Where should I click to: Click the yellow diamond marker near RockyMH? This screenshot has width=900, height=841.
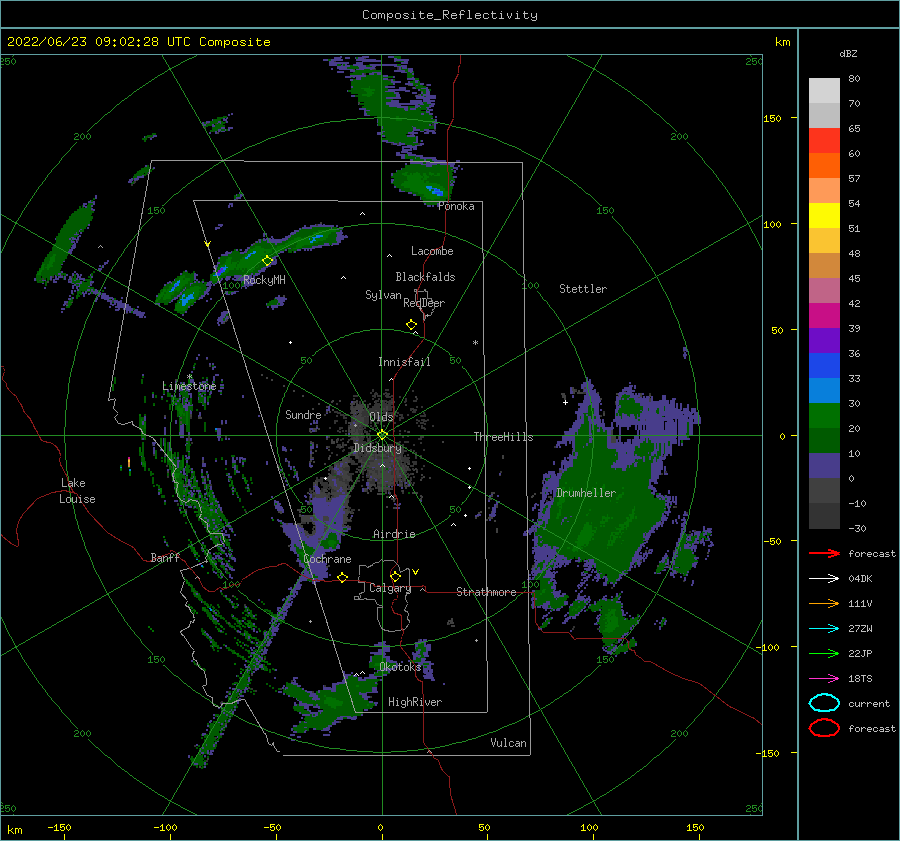pyautogui.click(x=267, y=261)
